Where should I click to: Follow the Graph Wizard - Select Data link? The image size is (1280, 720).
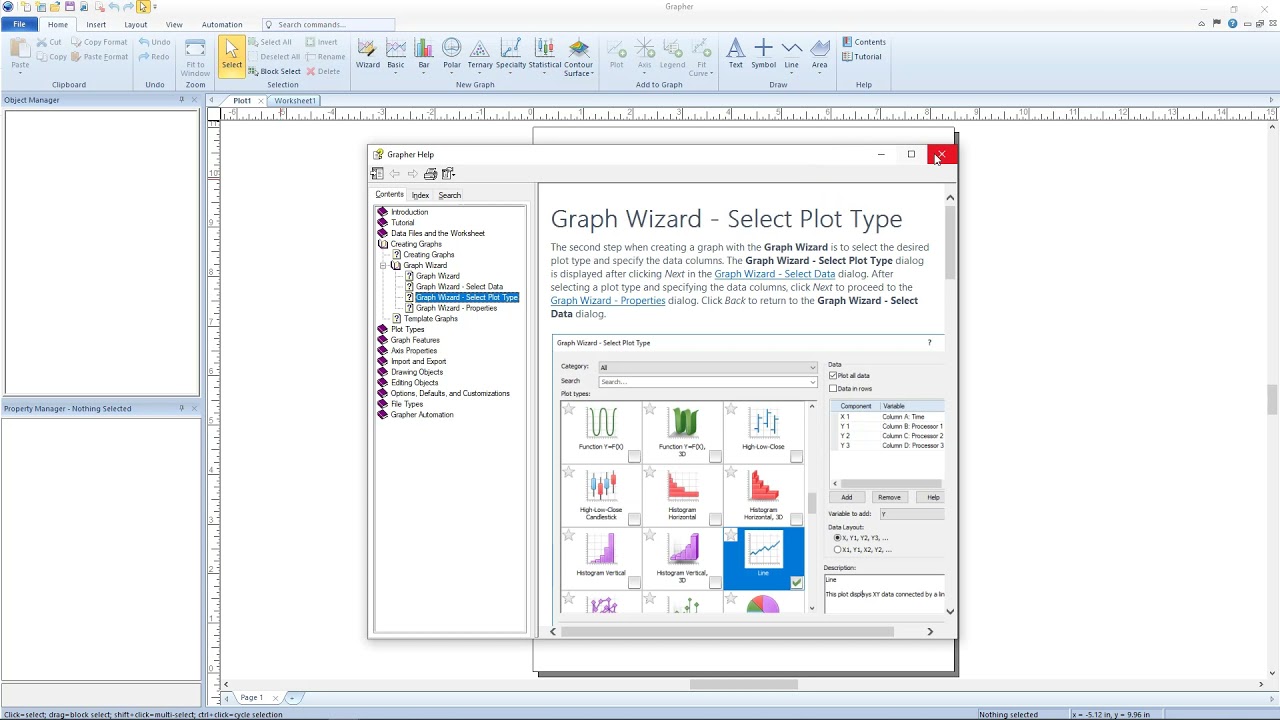tap(774, 274)
